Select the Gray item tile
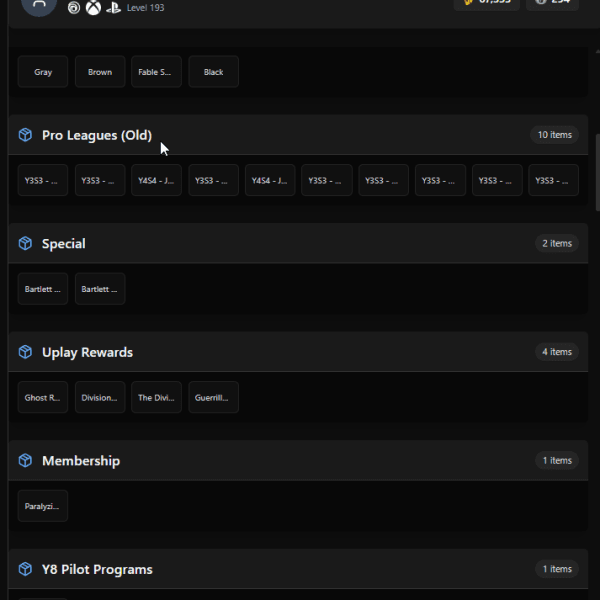Image resolution: width=600 pixels, height=600 pixels. tap(43, 72)
